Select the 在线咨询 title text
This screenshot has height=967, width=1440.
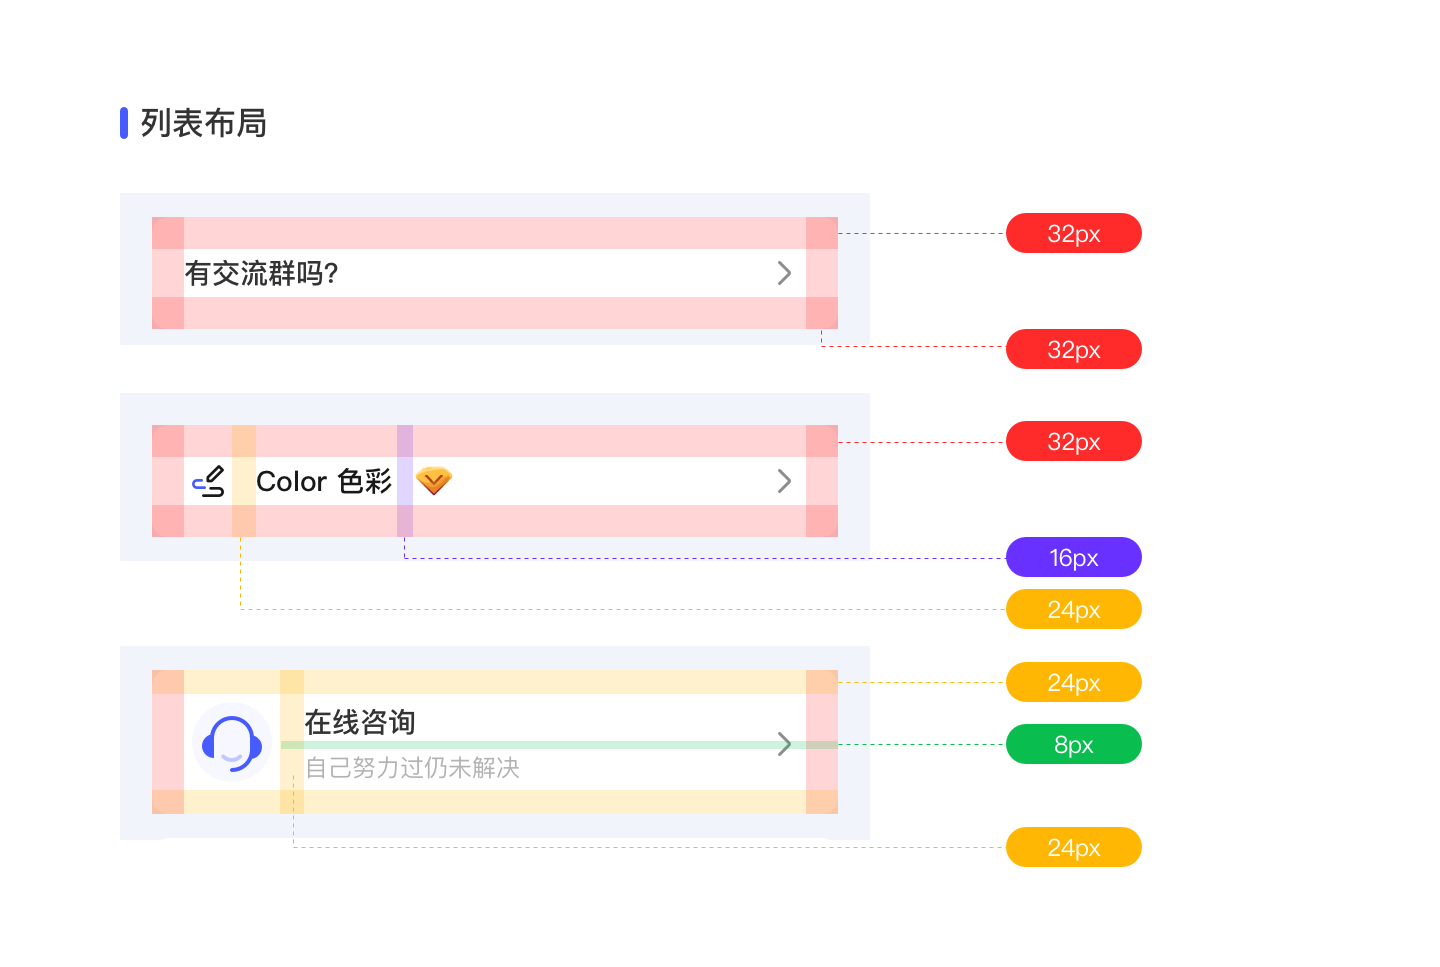(x=359, y=721)
